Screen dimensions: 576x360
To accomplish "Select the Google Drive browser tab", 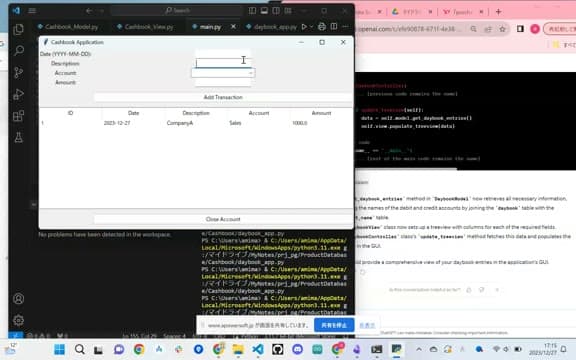I will 412,12.
